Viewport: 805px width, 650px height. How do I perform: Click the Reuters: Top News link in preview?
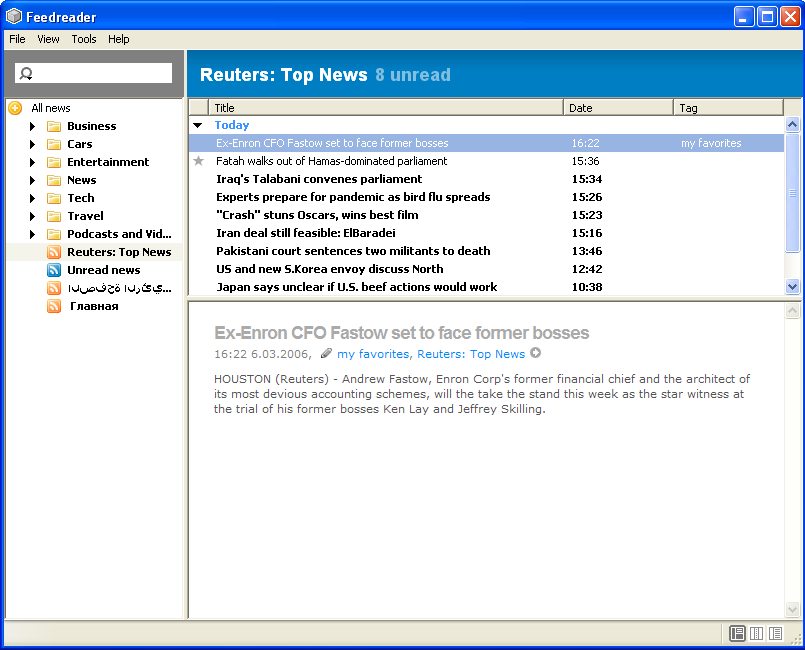point(471,354)
